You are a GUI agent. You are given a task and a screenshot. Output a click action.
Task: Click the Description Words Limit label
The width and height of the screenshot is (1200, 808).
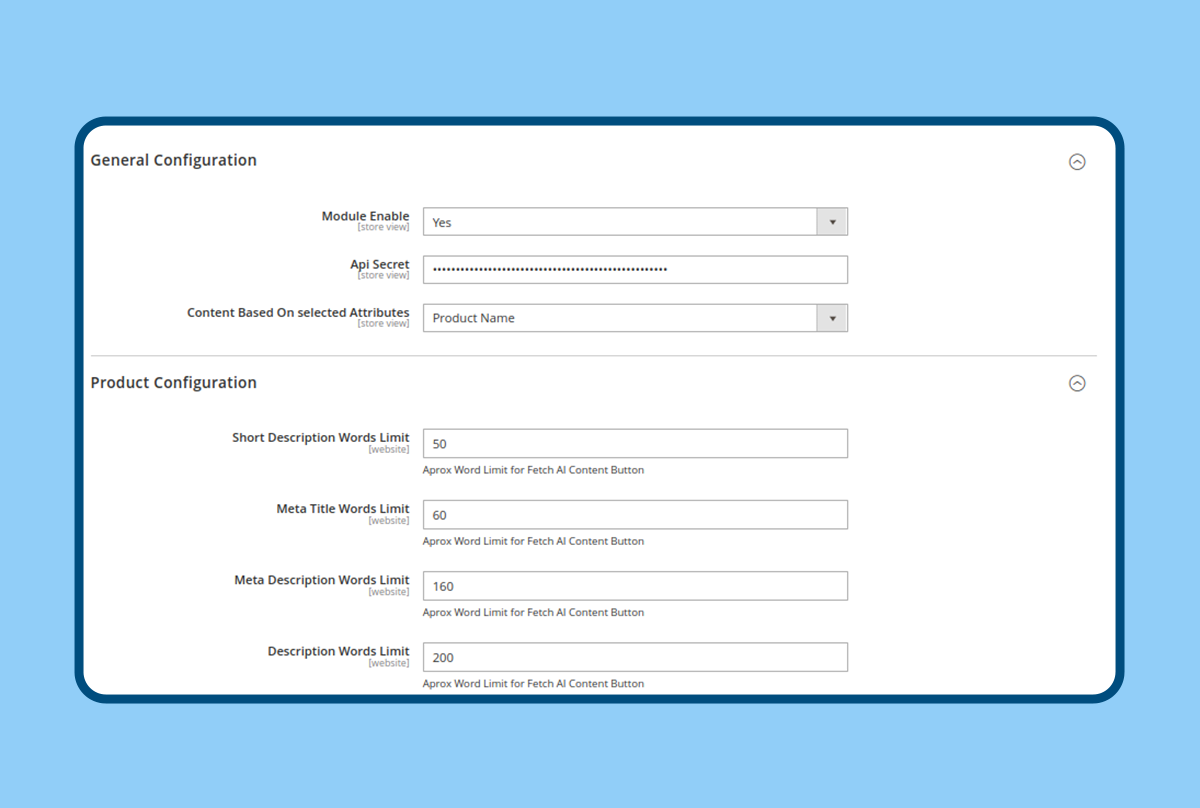point(338,651)
